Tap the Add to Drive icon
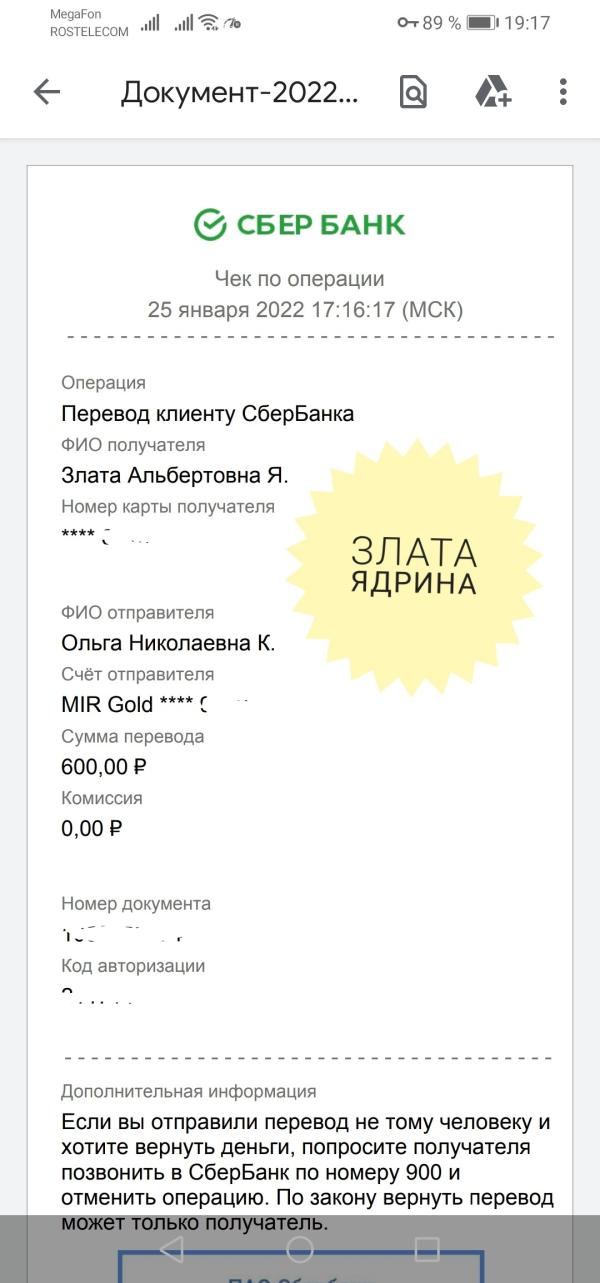The image size is (600, 1283). (x=492, y=92)
